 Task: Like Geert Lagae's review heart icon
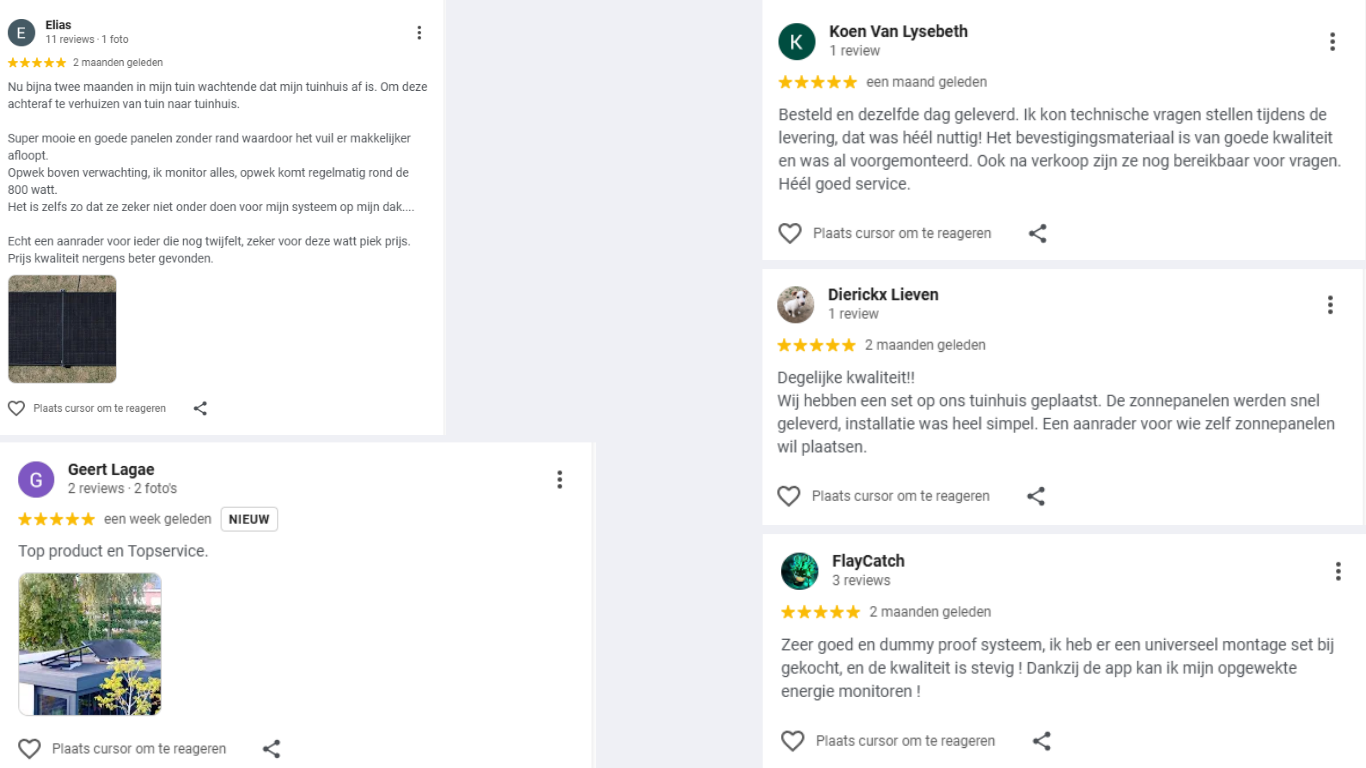coord(30,749)
